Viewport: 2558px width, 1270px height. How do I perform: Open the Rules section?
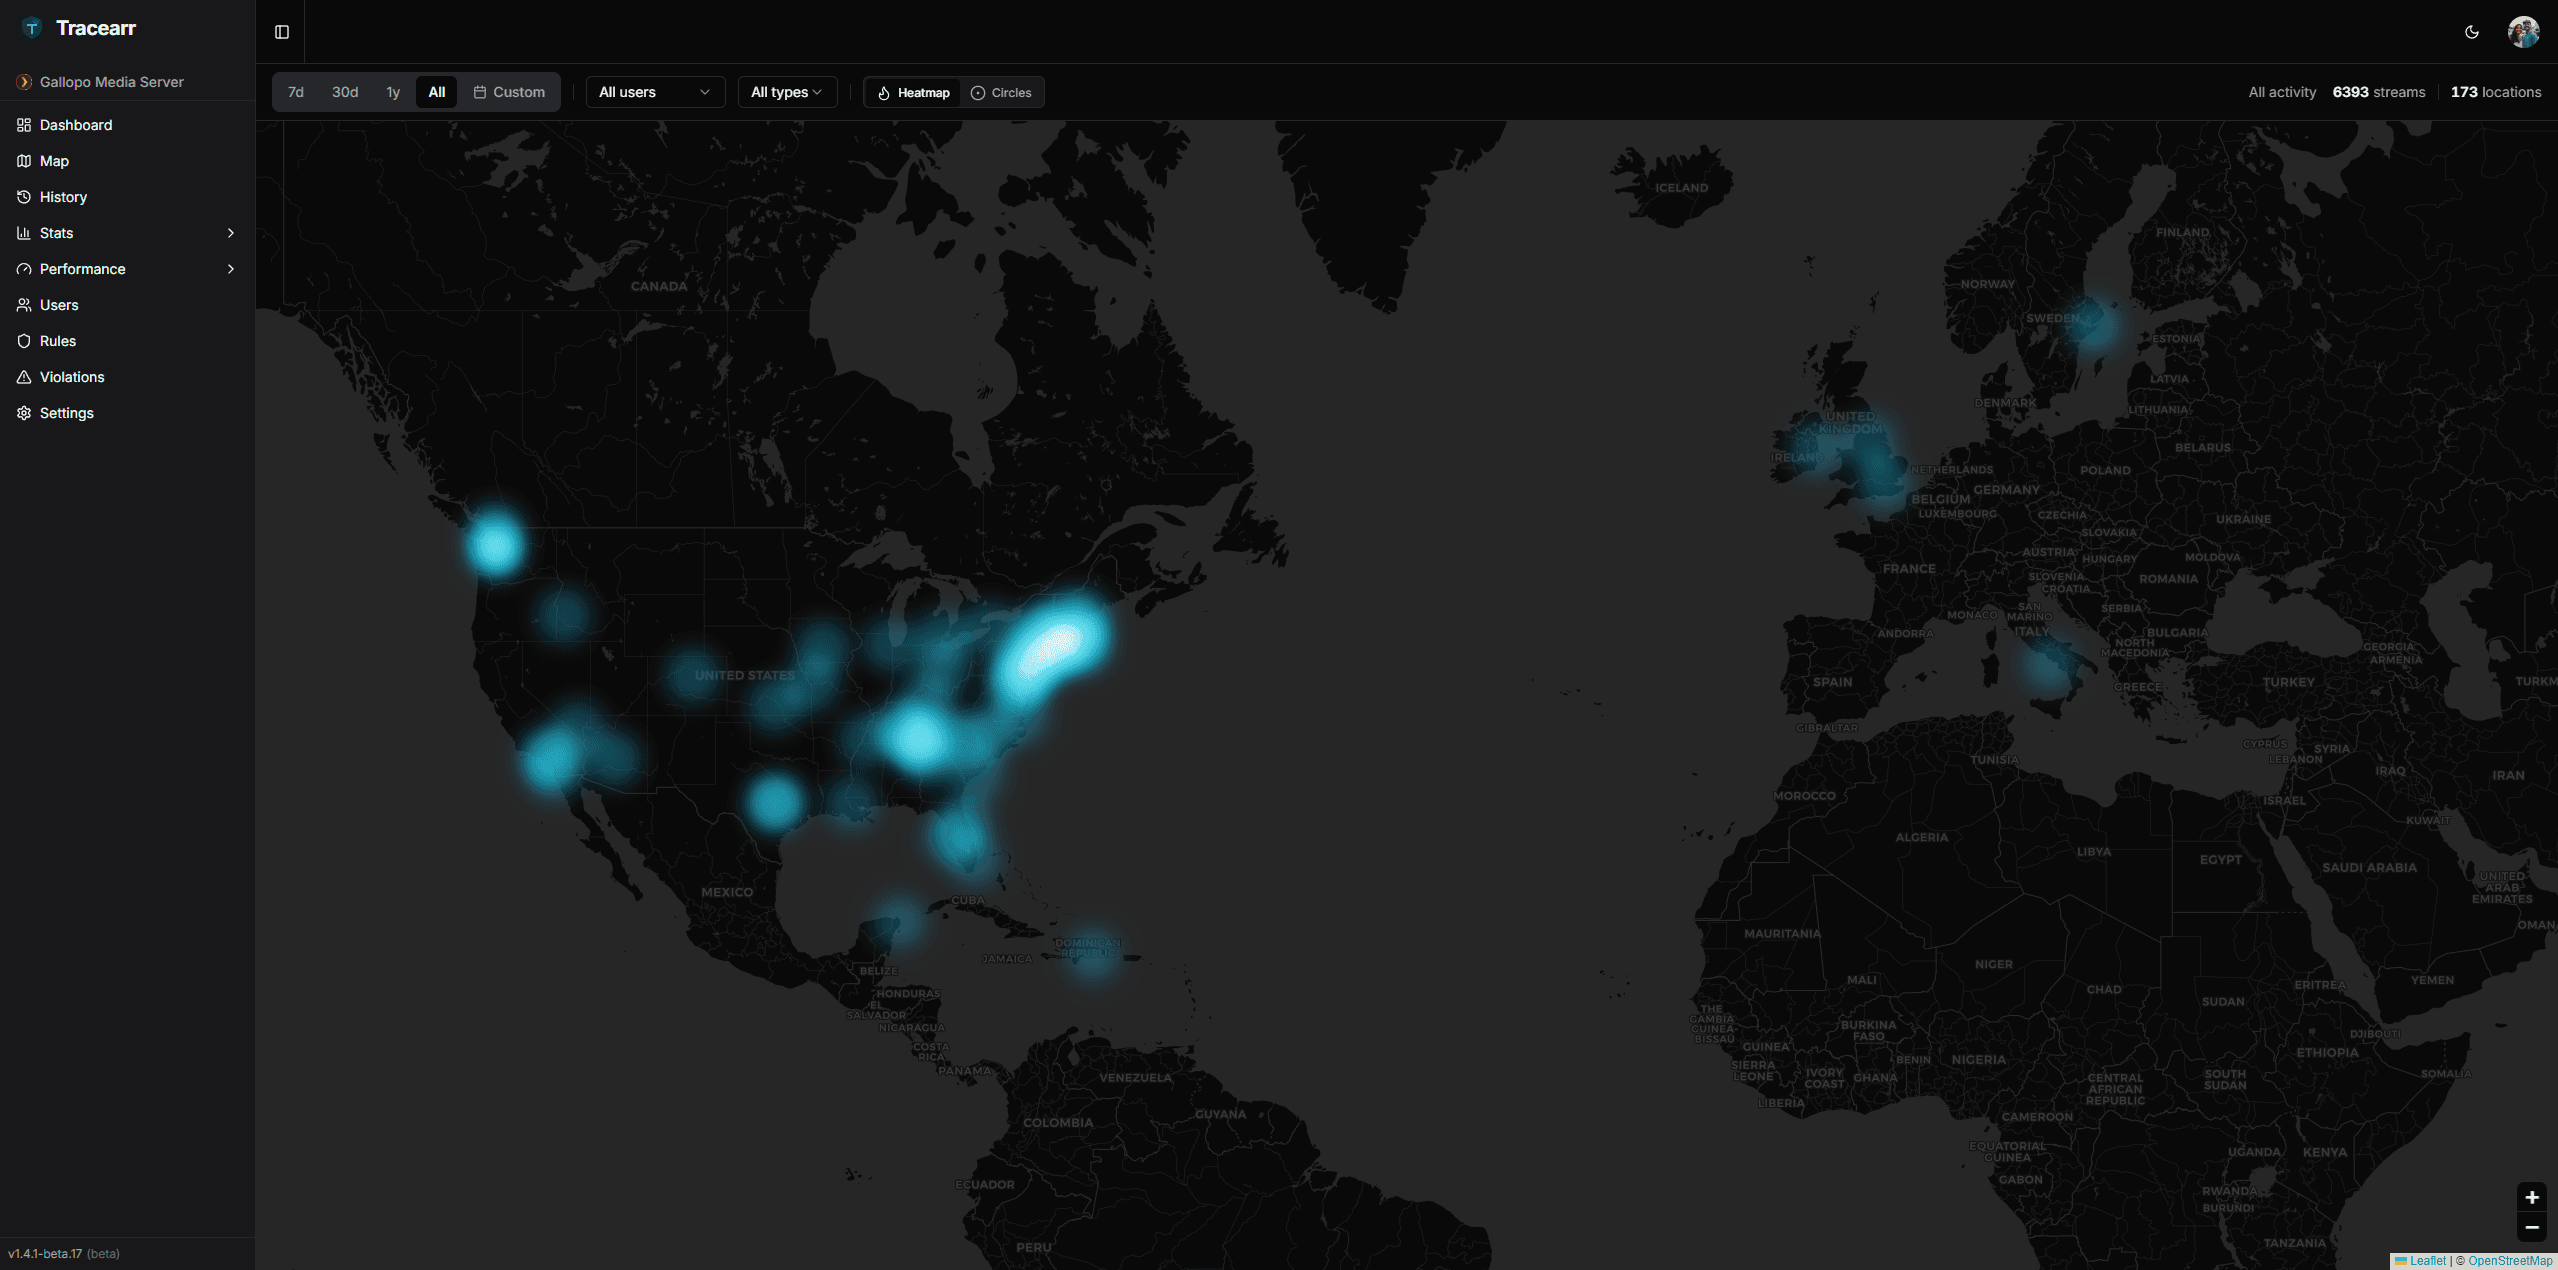pyautogui.click(x=57, y=340)
